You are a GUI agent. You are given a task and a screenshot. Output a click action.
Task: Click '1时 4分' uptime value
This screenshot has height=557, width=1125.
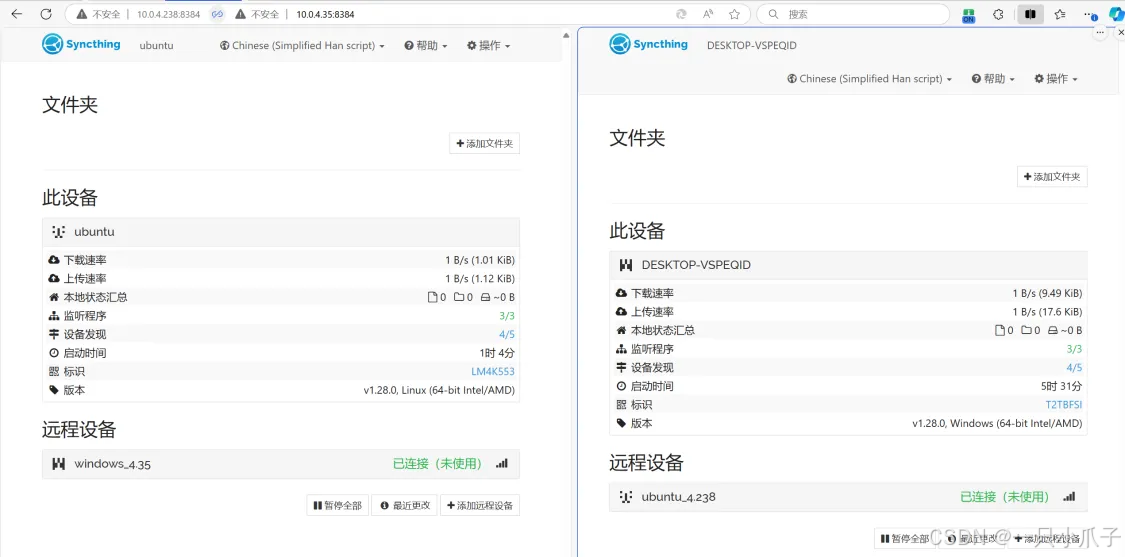pyautogui.click(x=497, y=352)
